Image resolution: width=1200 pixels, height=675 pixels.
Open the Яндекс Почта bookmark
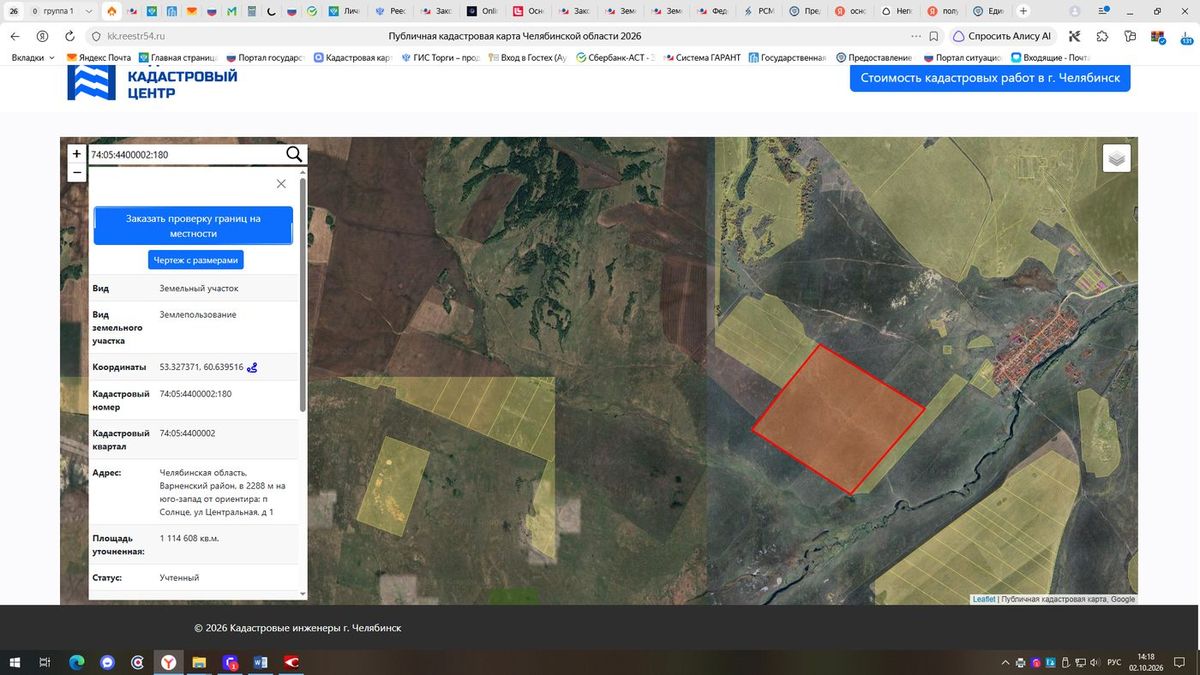point(99,58)
